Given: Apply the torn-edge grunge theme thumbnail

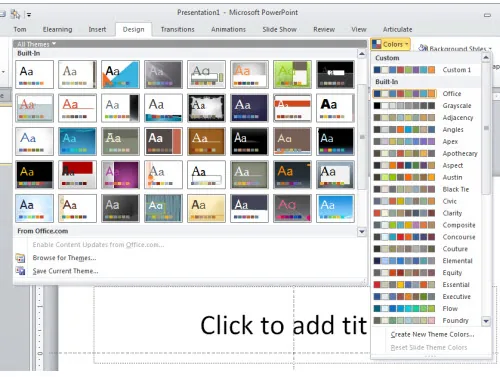Looking at the screenshot, I should 206,108.
